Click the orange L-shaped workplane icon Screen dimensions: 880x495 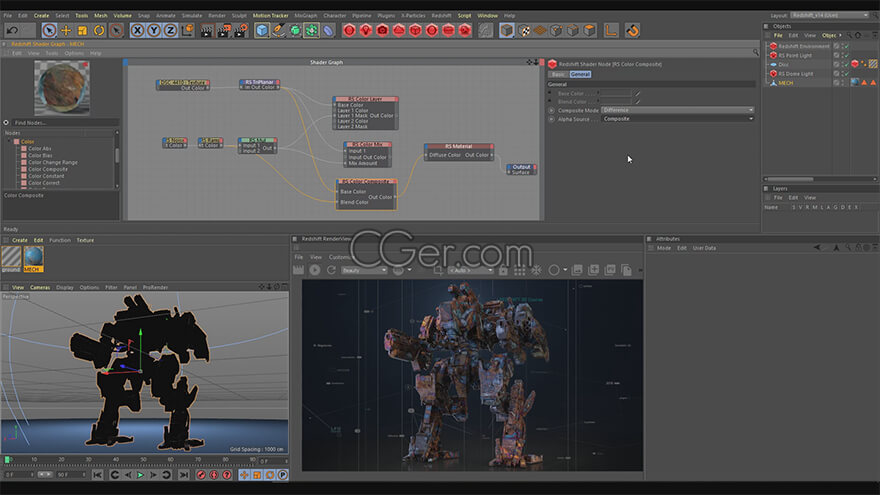tap(611, 30)
